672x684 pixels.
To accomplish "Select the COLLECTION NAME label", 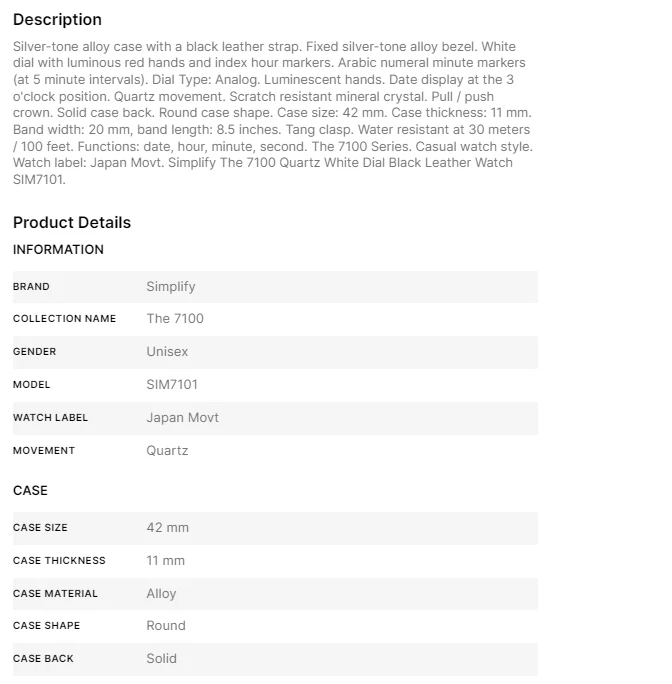I will [x=64, y=319].
